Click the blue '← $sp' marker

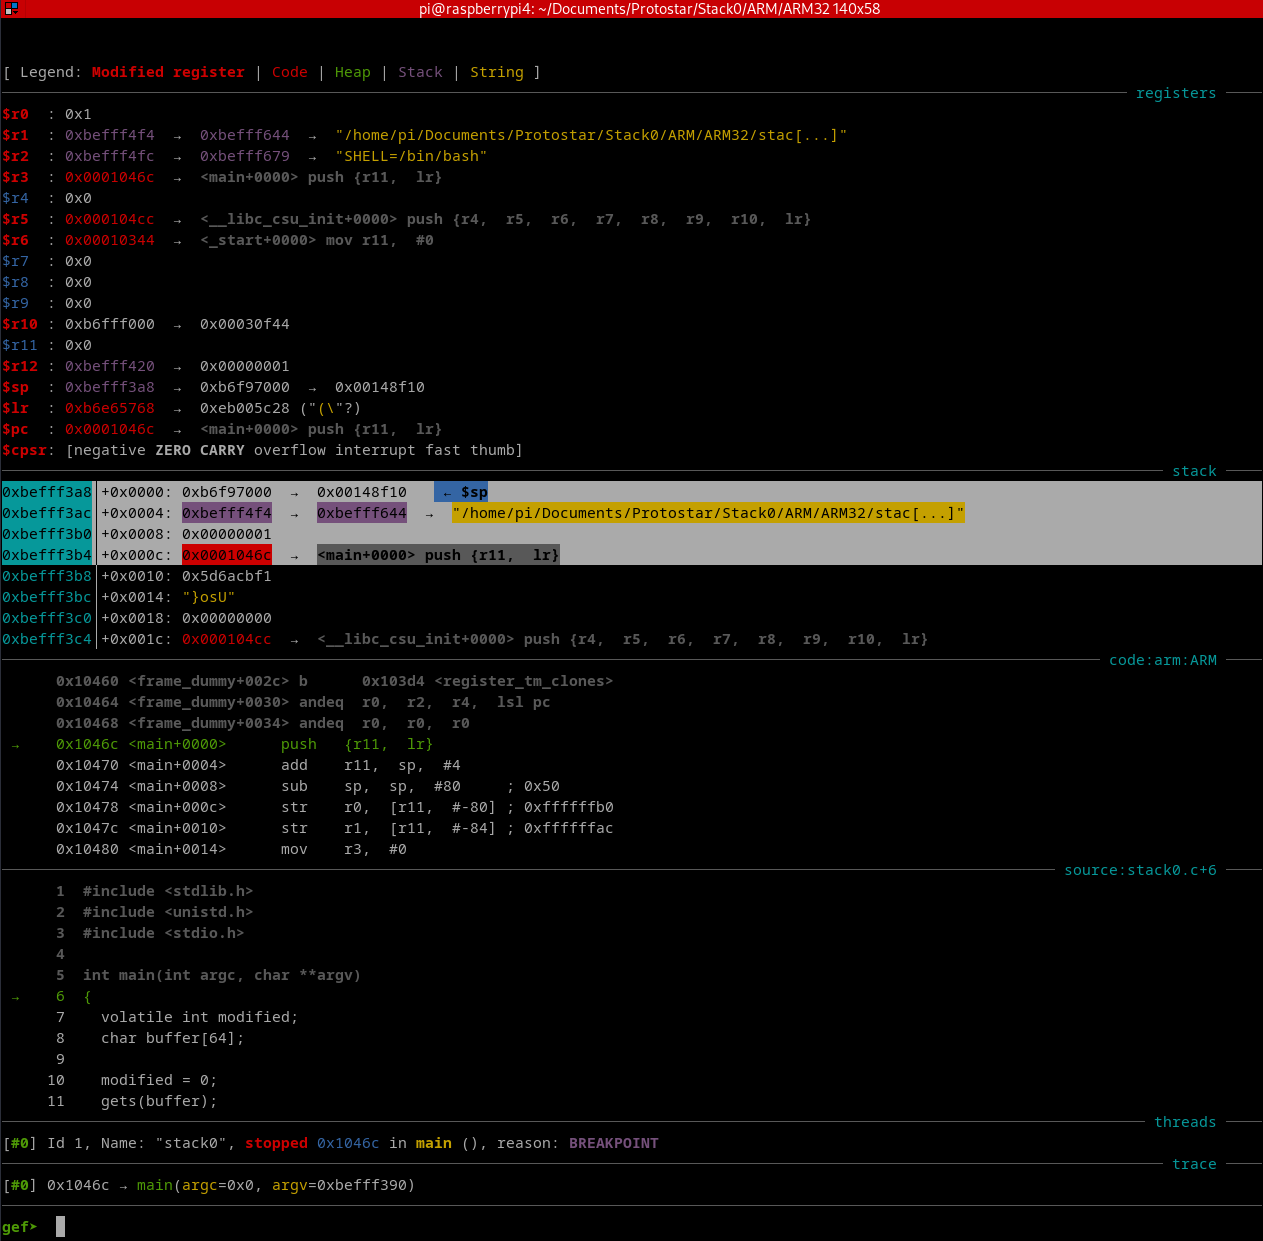pyautogui.click(x=461, y=492)
